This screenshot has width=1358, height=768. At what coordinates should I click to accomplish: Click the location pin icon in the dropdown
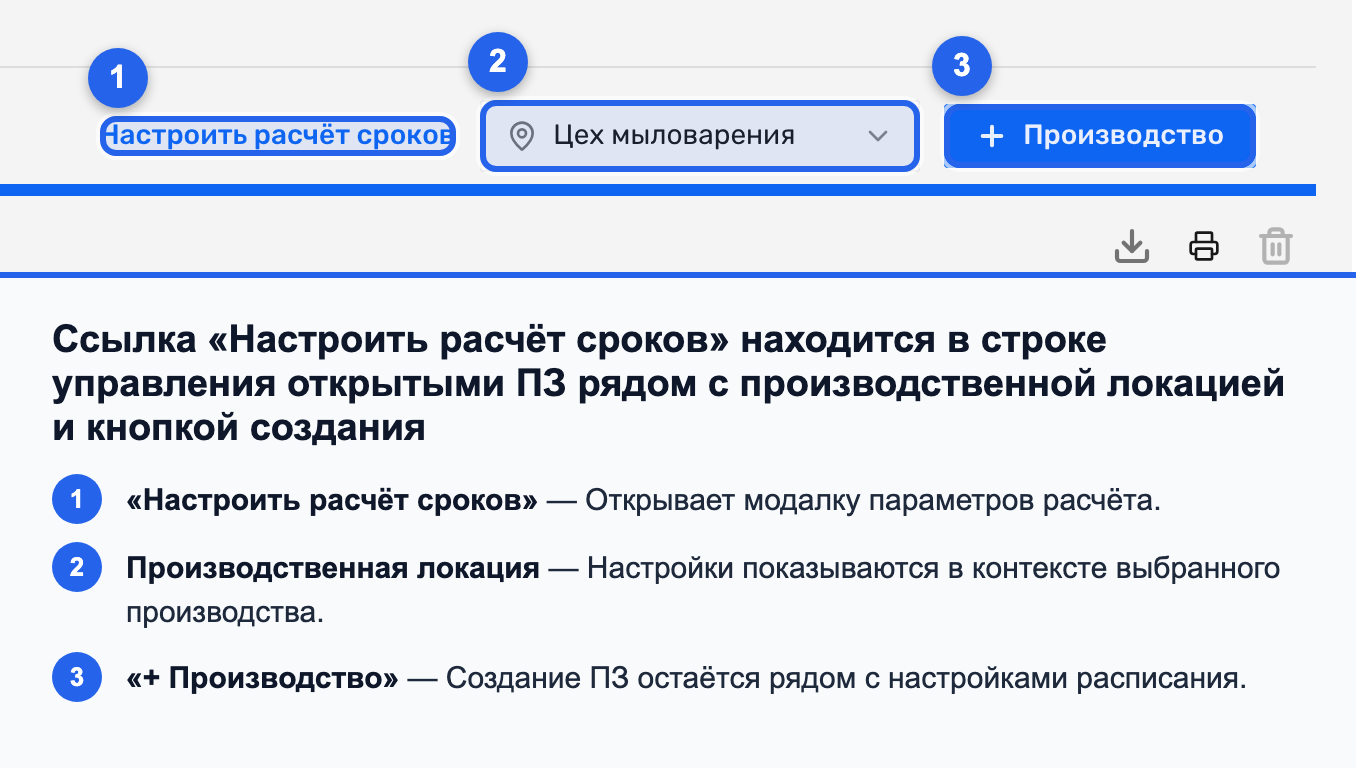521,136
